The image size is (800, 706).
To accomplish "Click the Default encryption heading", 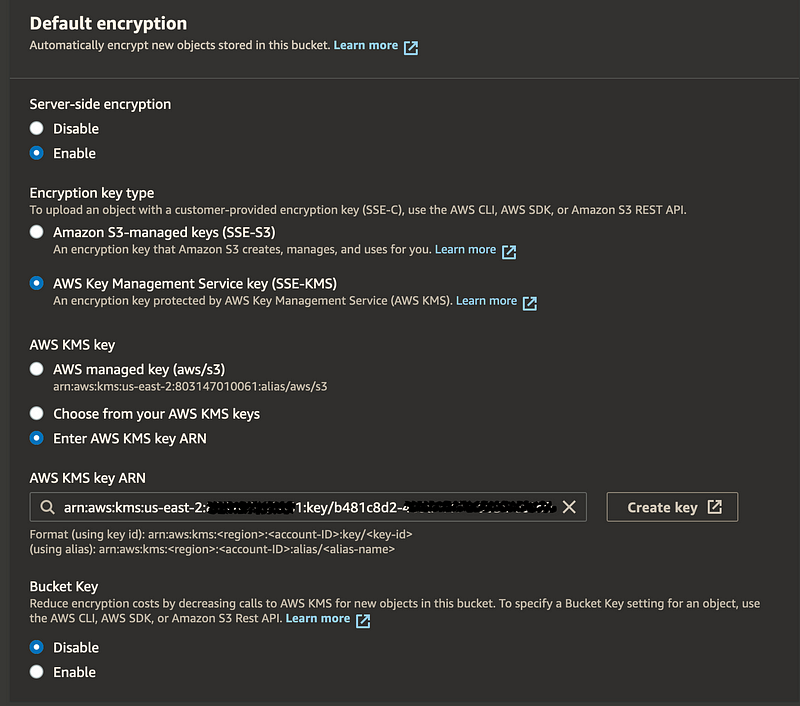I will 108,23.
